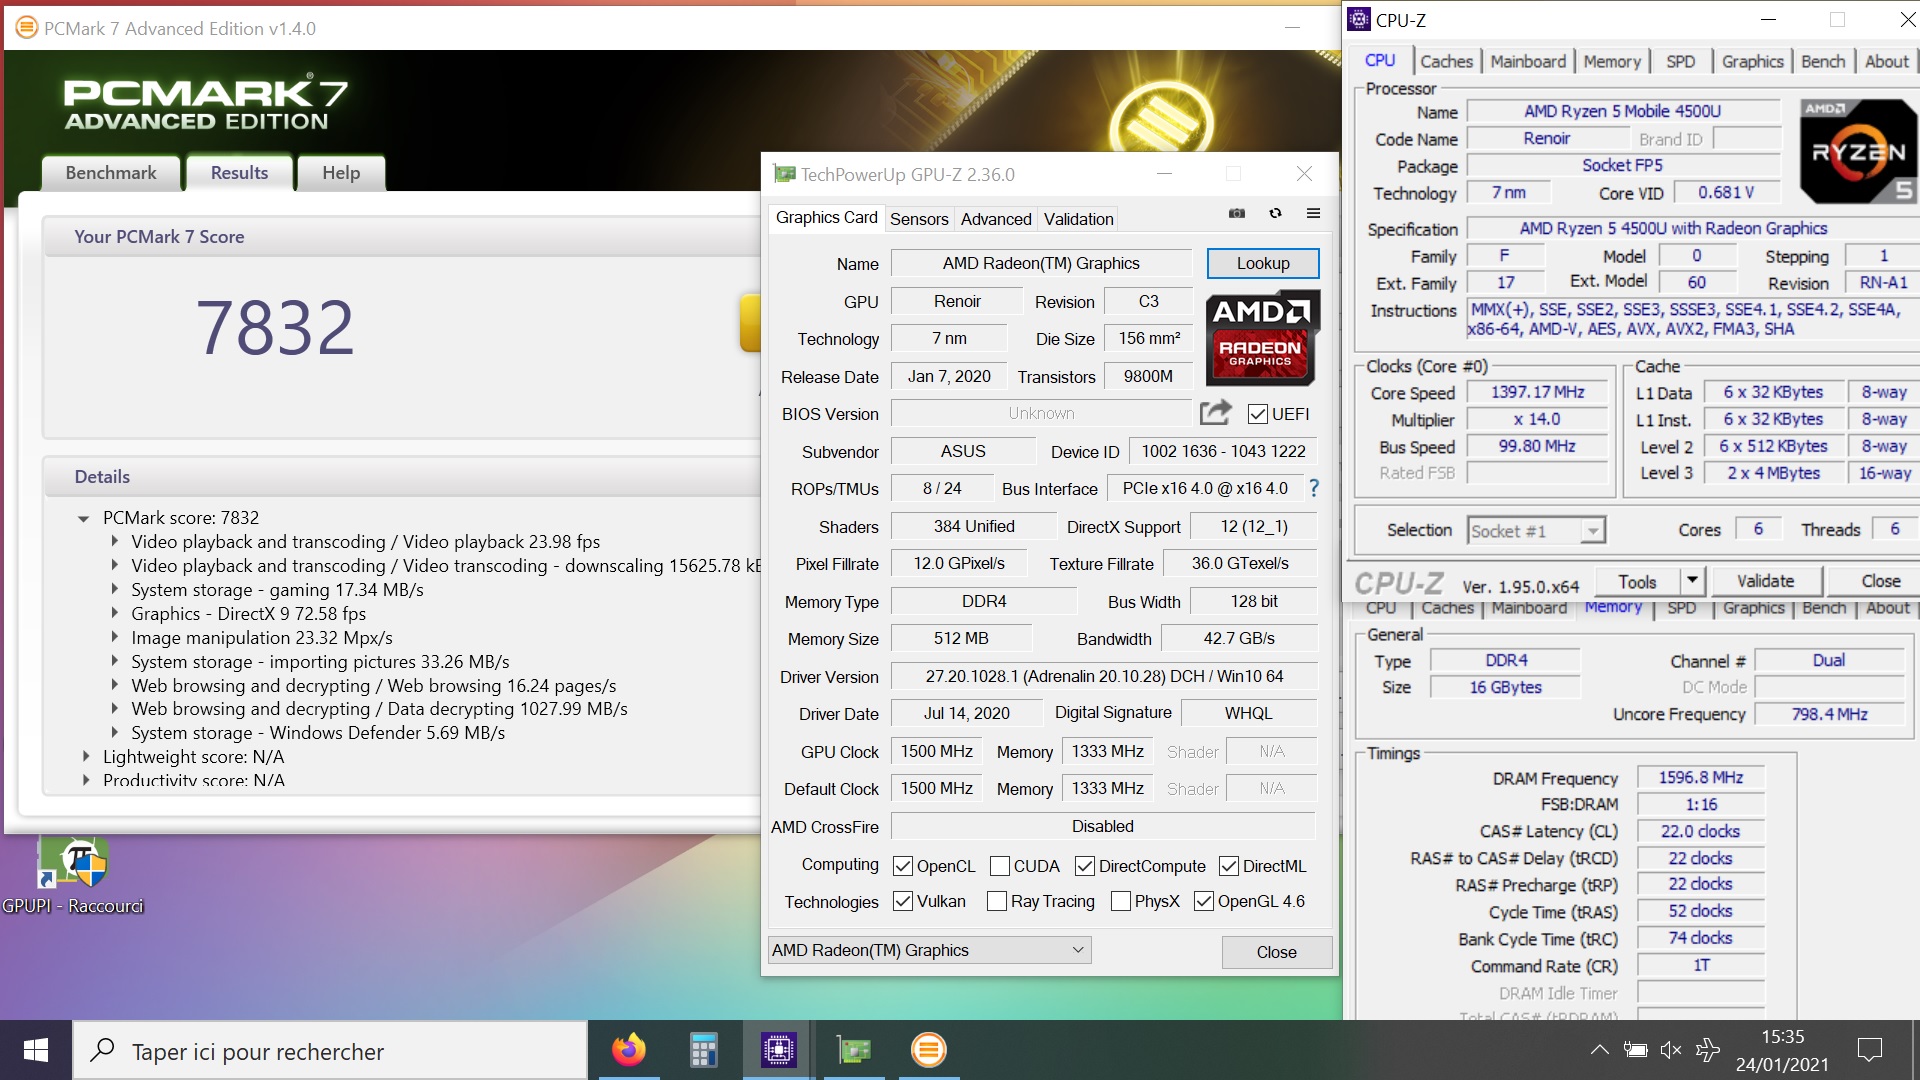Open CPU-Z Tools dropdown arrow
The height and width of the screenshot is (1080, 1920).
click(x=1691, y=581)
